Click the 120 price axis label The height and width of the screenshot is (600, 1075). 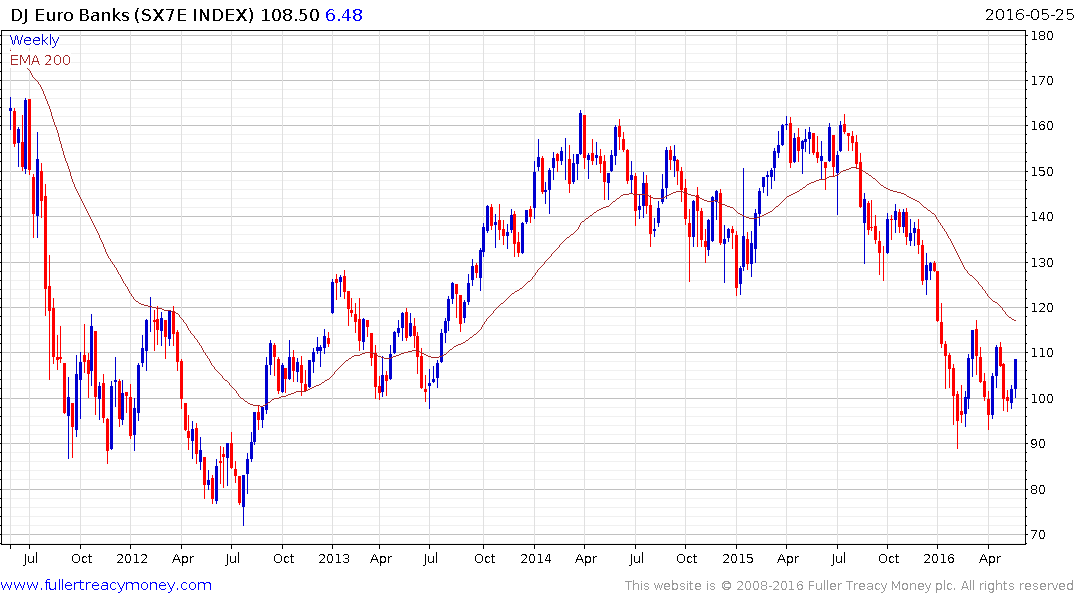(x=1042, y=308)
